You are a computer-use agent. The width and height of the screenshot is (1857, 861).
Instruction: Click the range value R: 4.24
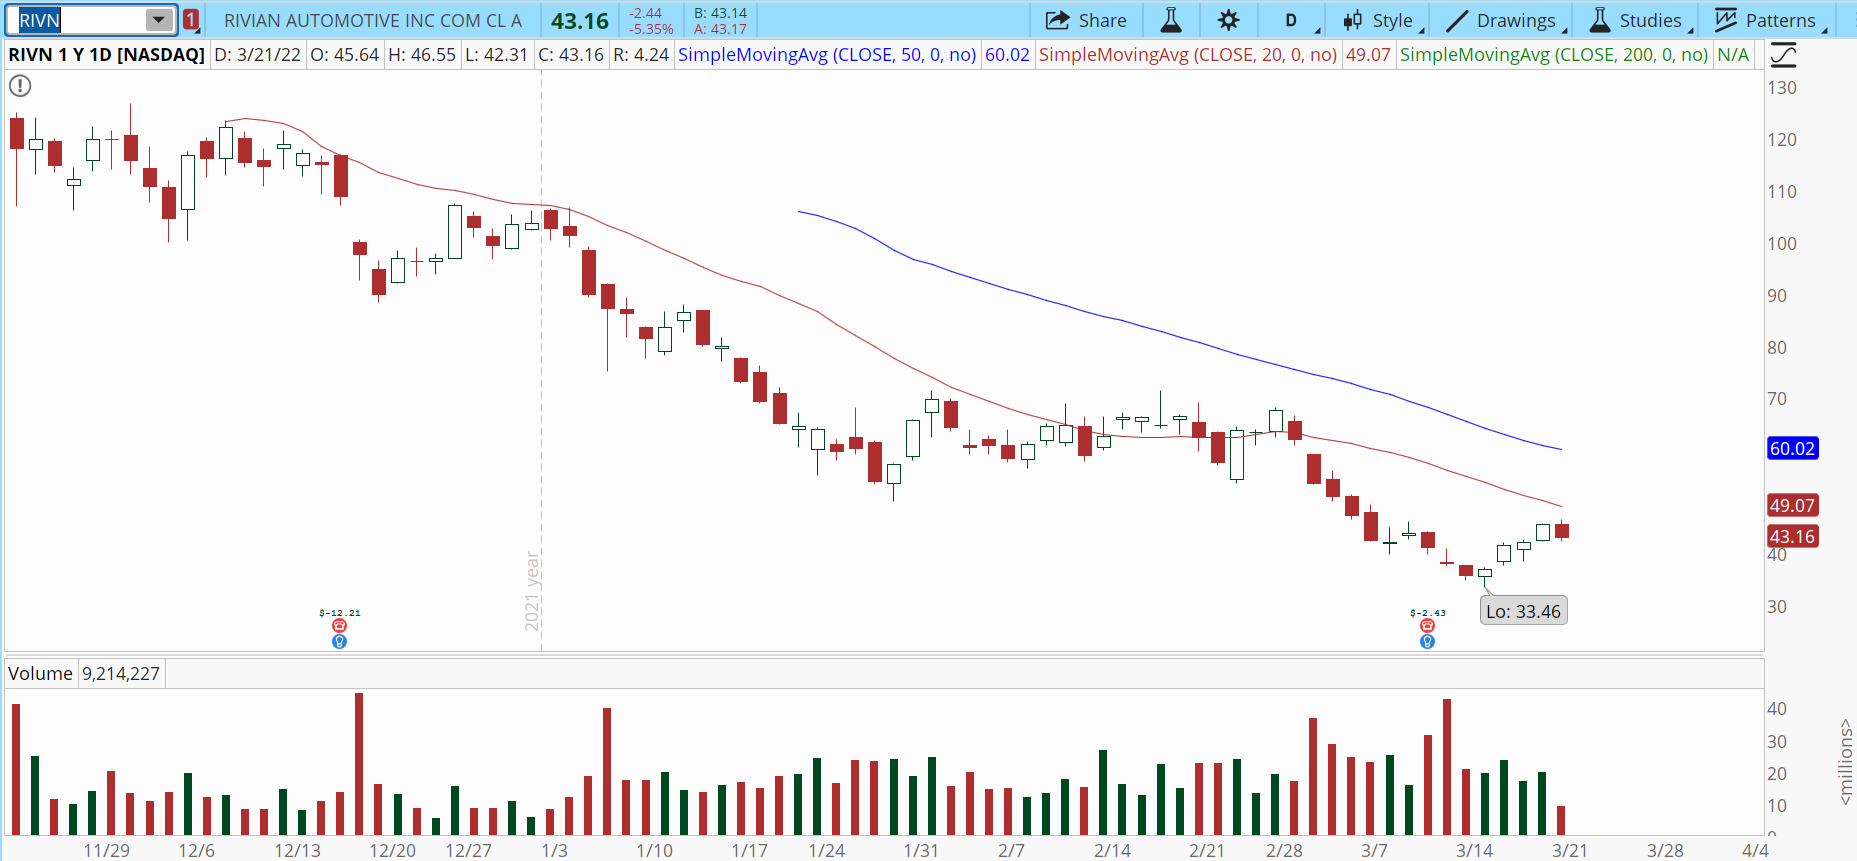(641, 55)
